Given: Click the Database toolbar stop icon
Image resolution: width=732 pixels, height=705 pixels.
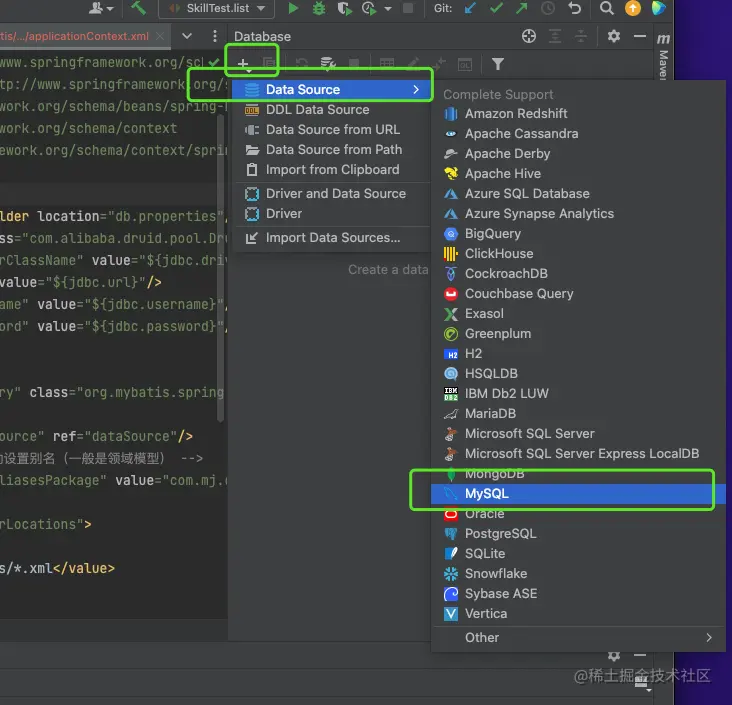Looking at the screenshot, I should [x=354, y=63].
